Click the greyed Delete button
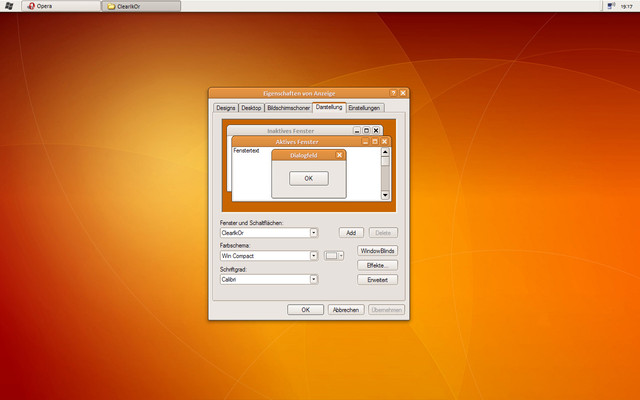640x400 pixels. (383, 233)
